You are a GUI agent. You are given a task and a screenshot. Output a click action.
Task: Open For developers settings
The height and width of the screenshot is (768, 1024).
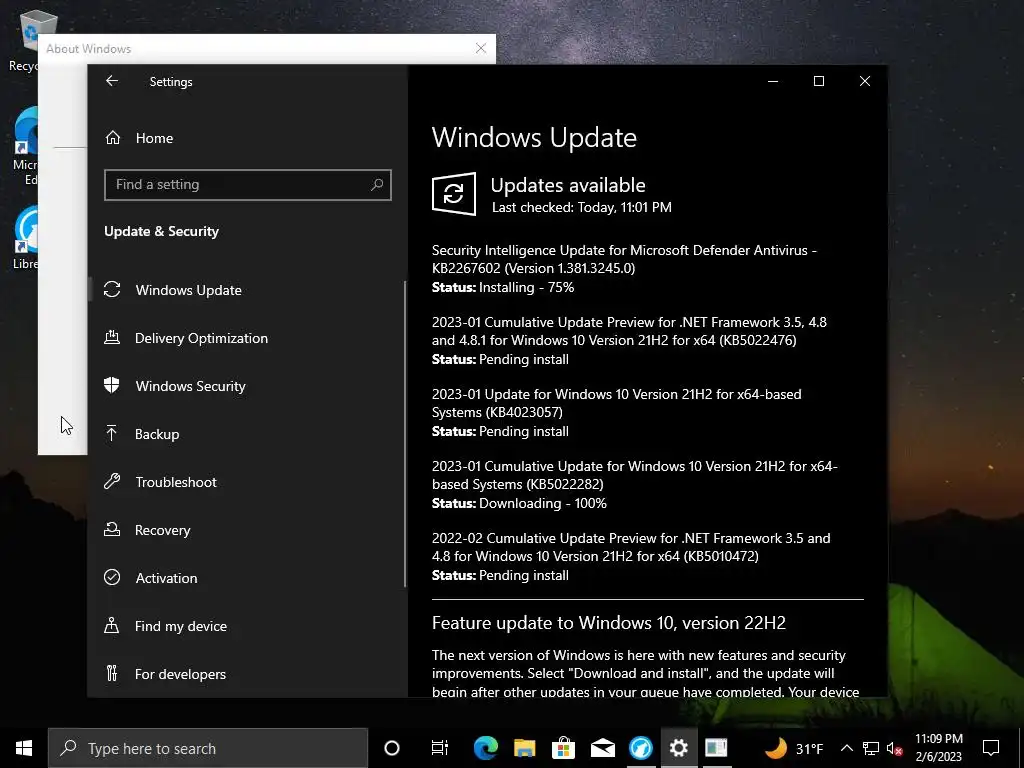click(x=180, y=674)
